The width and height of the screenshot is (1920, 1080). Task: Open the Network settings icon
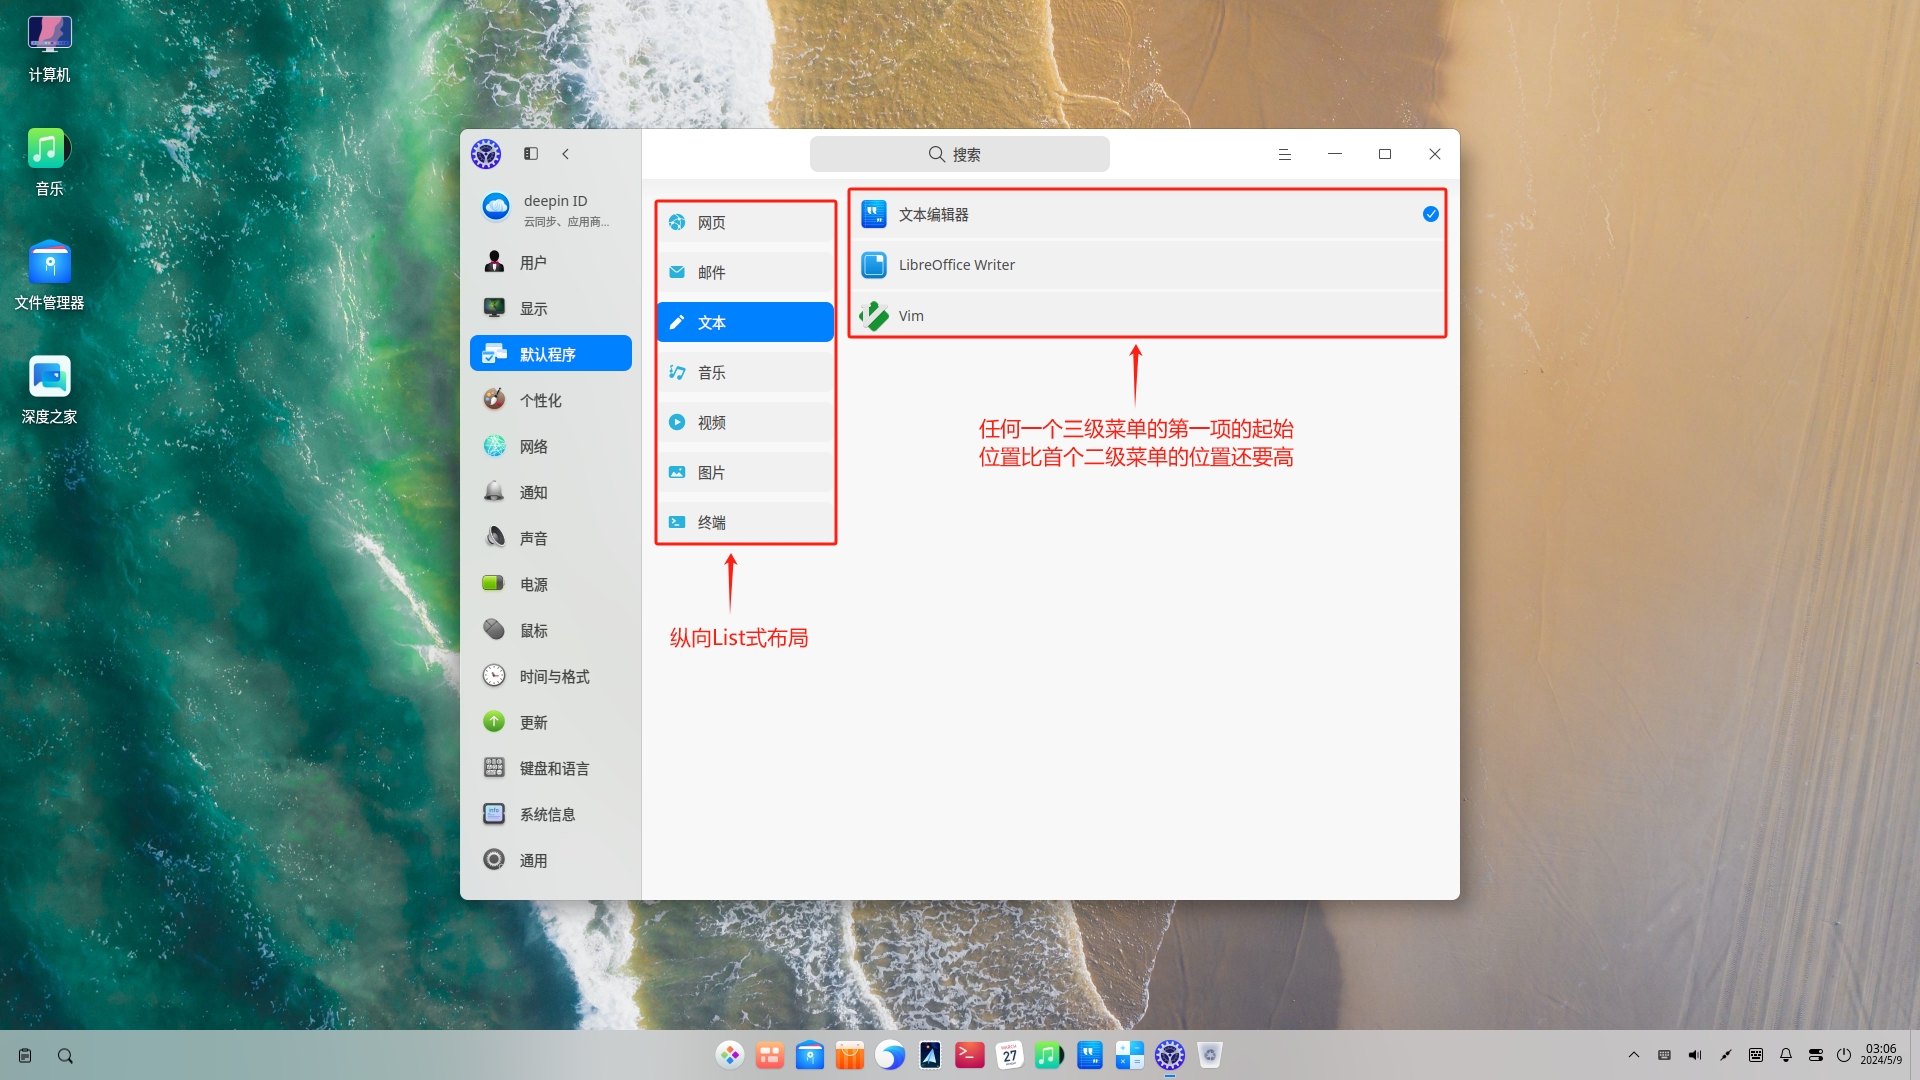tap(495, 446)
